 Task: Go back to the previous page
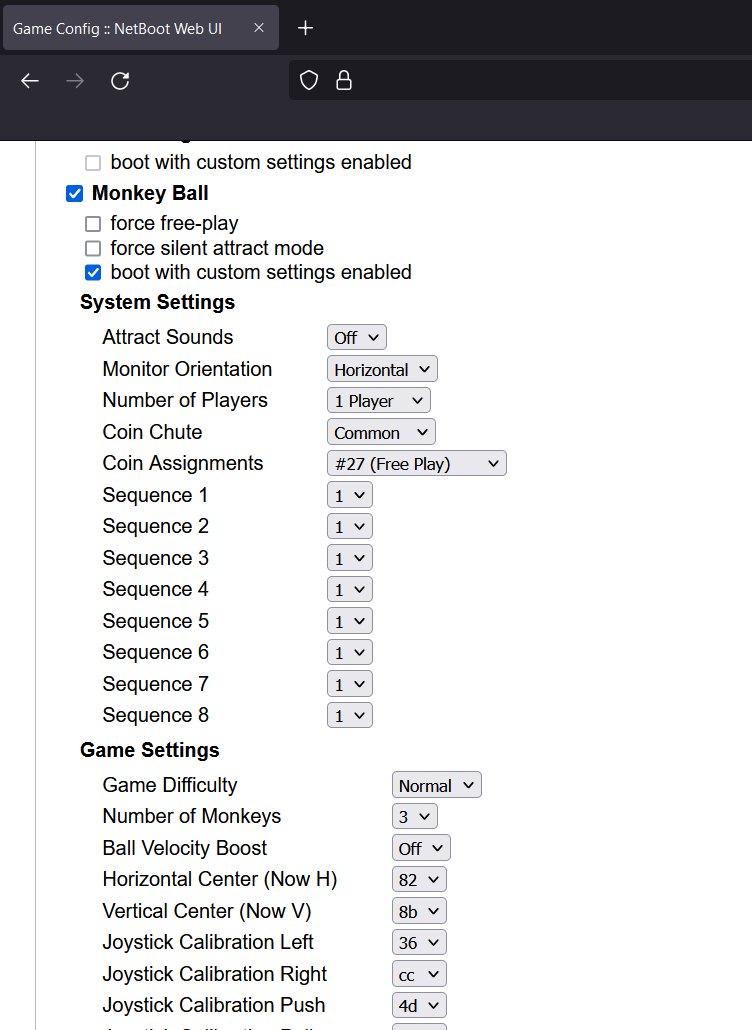click(x=30, y=81)
